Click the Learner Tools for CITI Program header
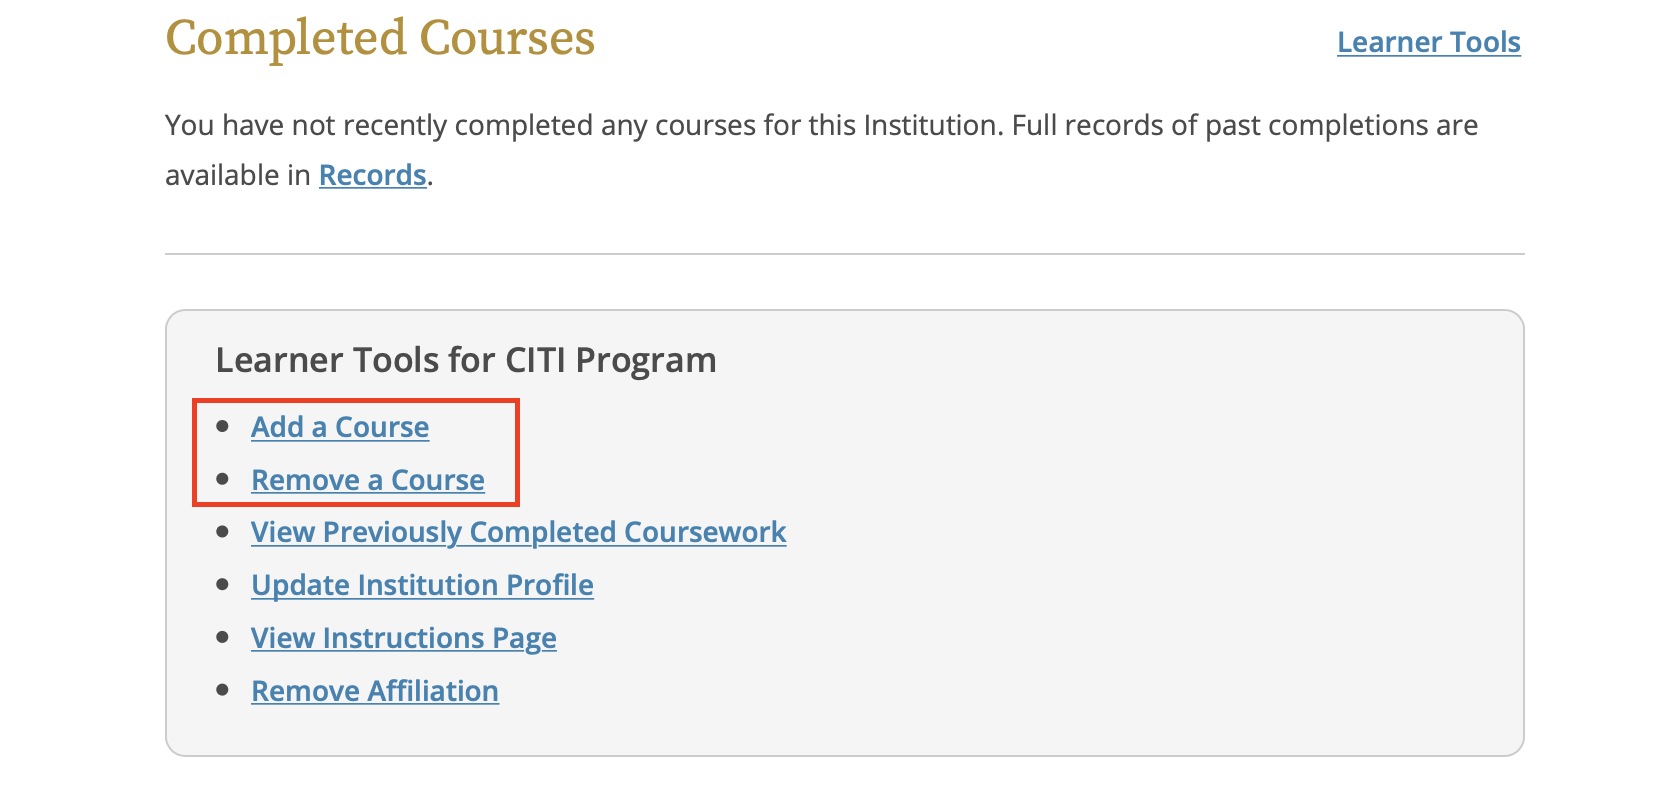1660x798 pixels. (x=466, y=360)
